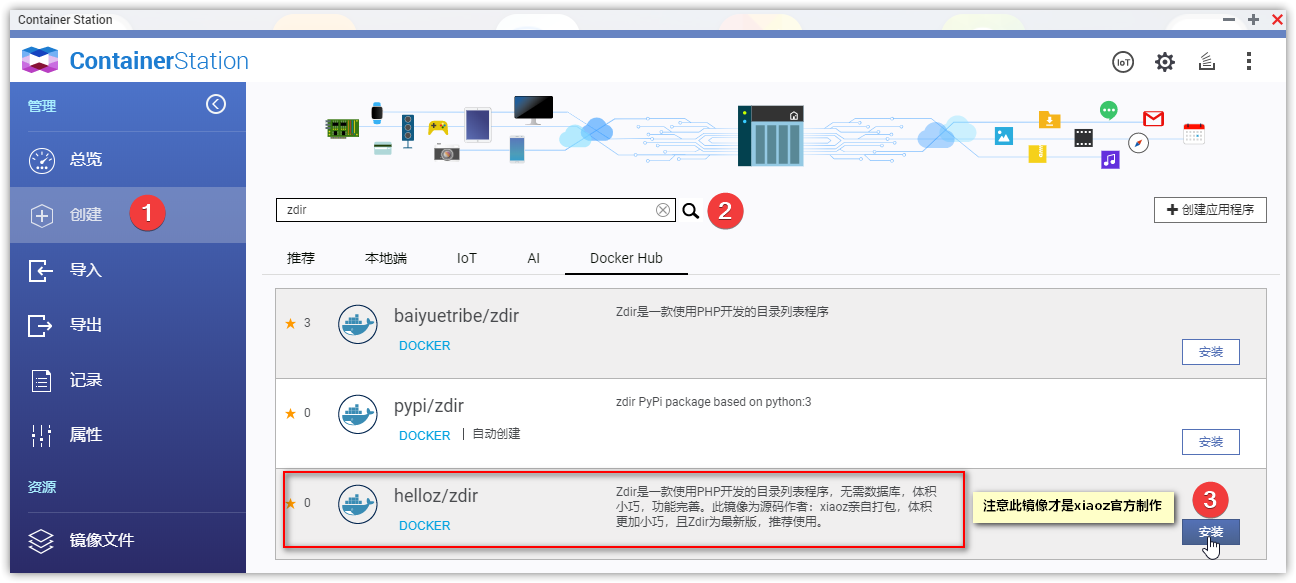Switch to the 推荐 tab
The width and height of the screenshot is (1296, 583).
coord(301,258)
